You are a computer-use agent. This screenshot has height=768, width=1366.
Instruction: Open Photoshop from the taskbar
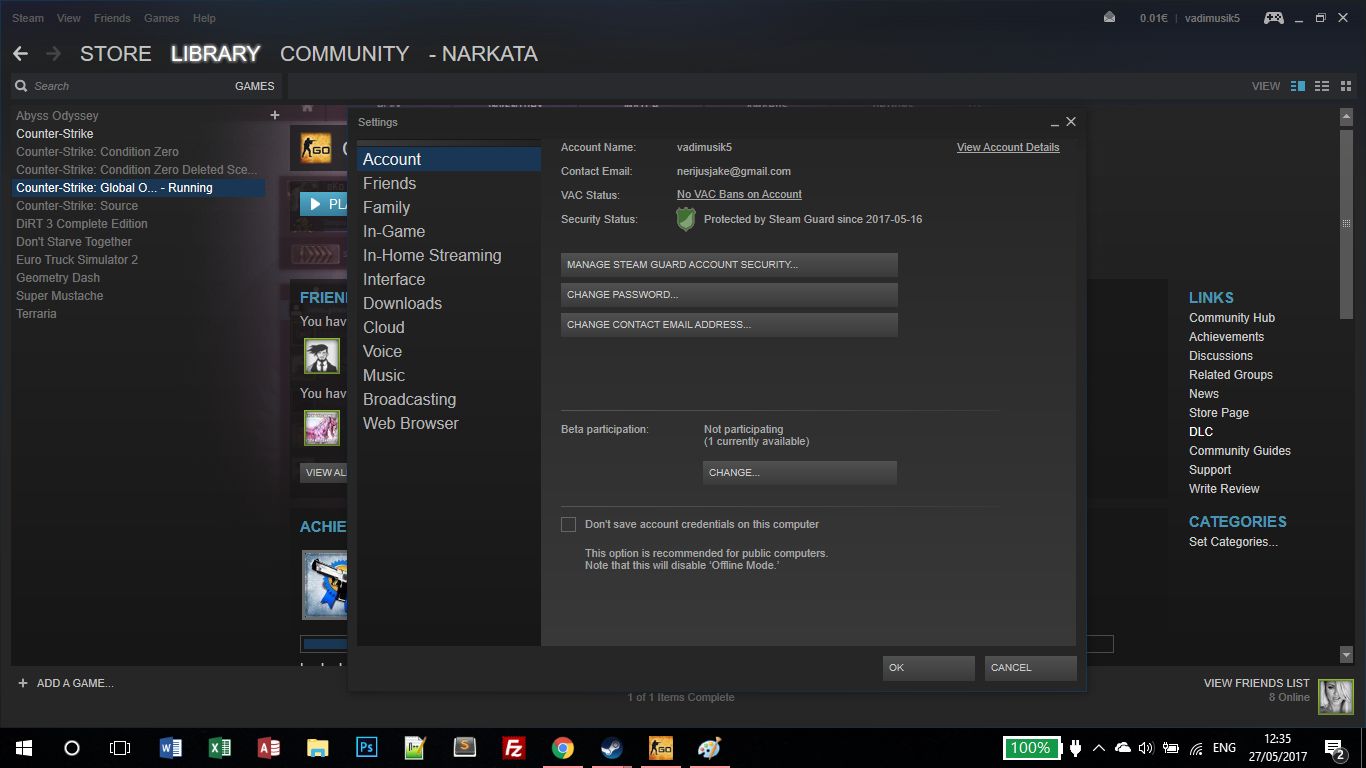click(366, 747)
